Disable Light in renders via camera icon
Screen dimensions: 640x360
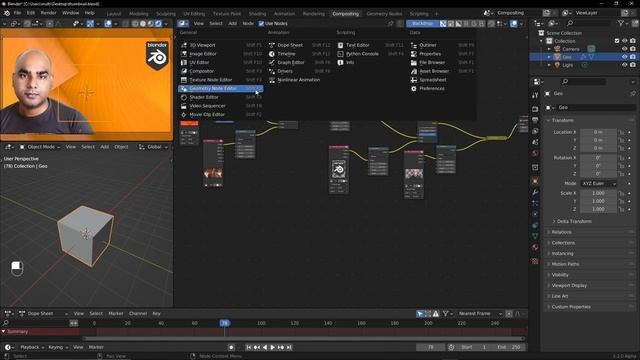point(633,65)
